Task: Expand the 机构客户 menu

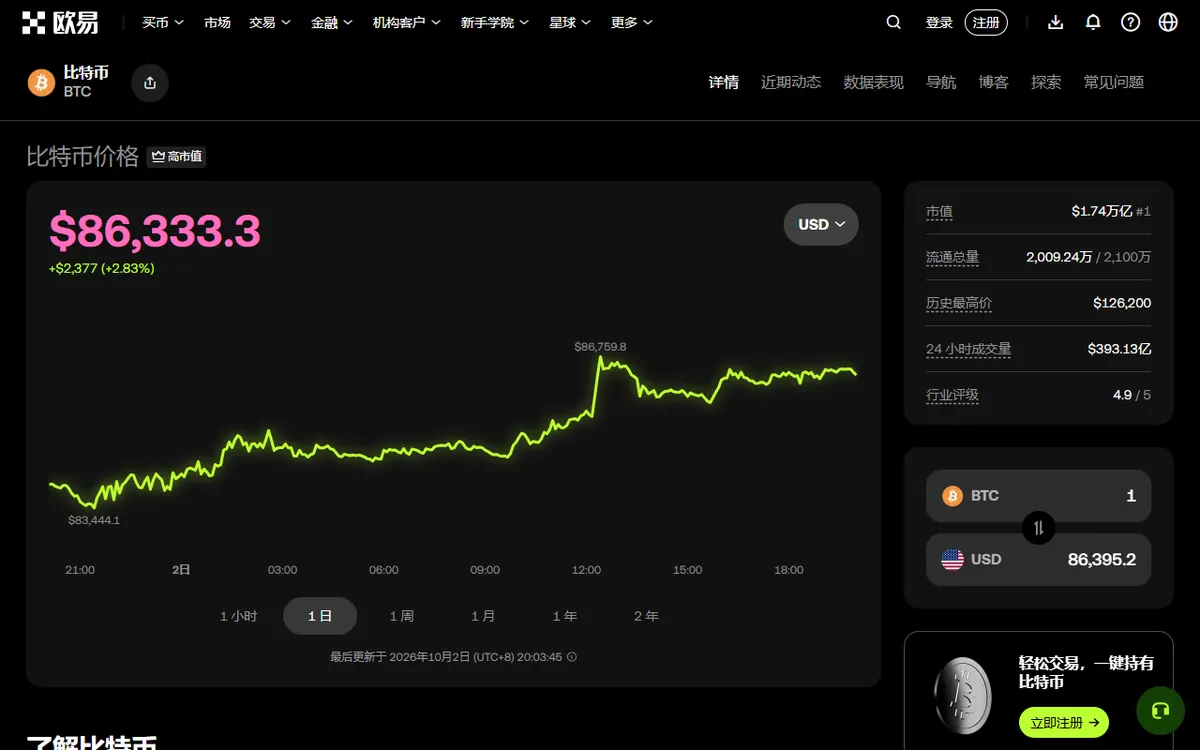Action: [407, 22]
